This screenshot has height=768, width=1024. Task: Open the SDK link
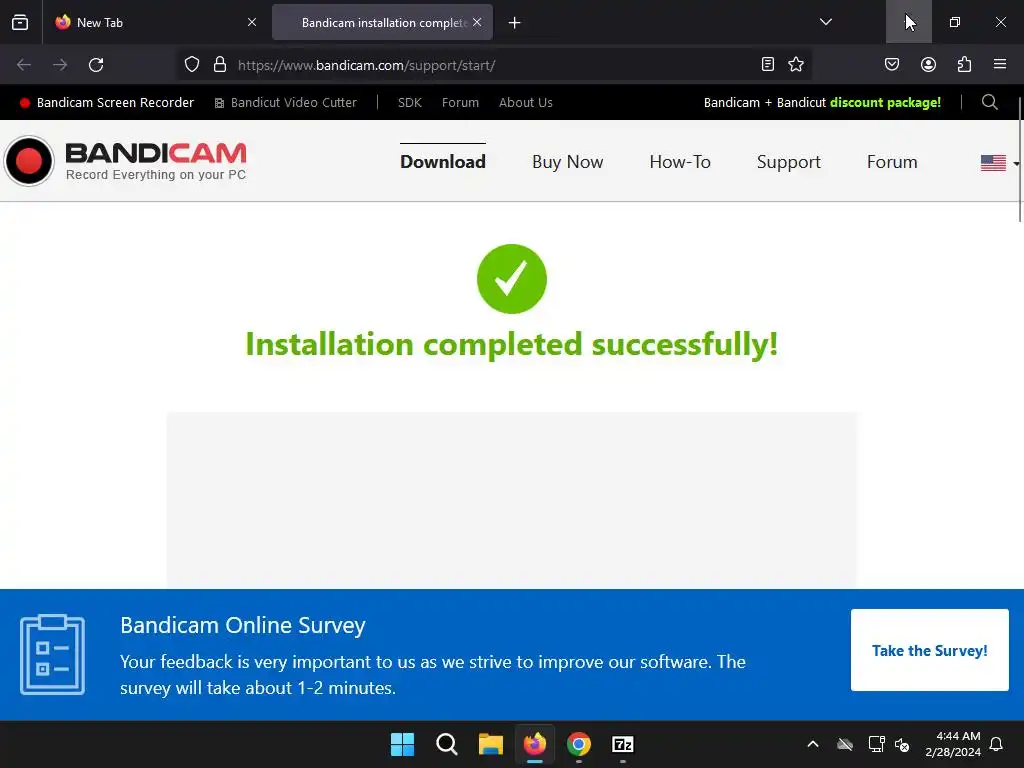tap(409, 103)
